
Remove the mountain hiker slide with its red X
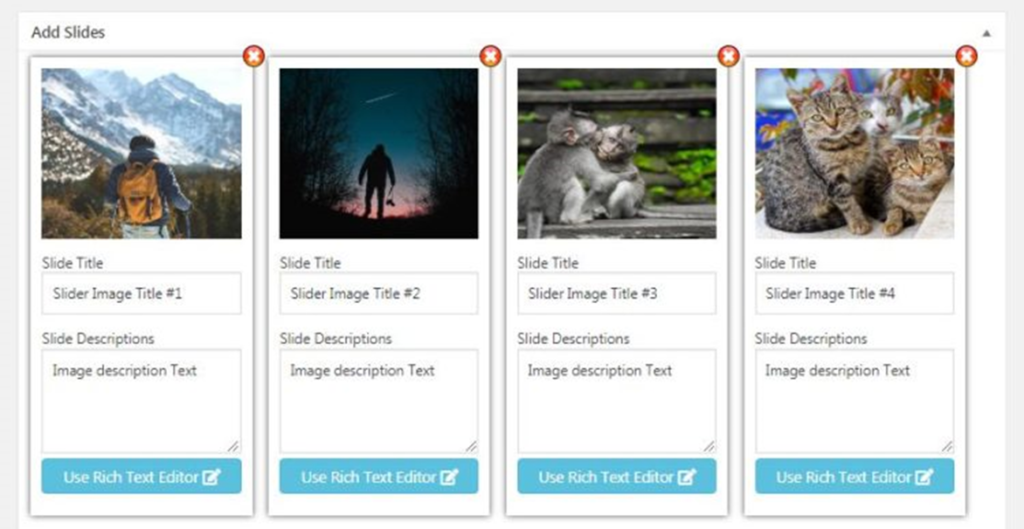(253, 56)
